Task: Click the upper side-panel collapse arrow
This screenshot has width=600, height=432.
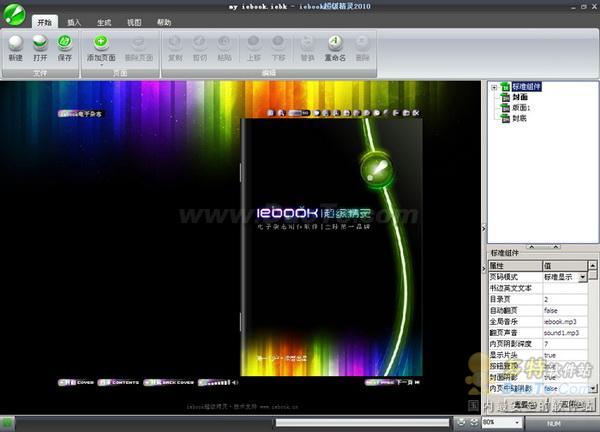Action: pos(484,228)
